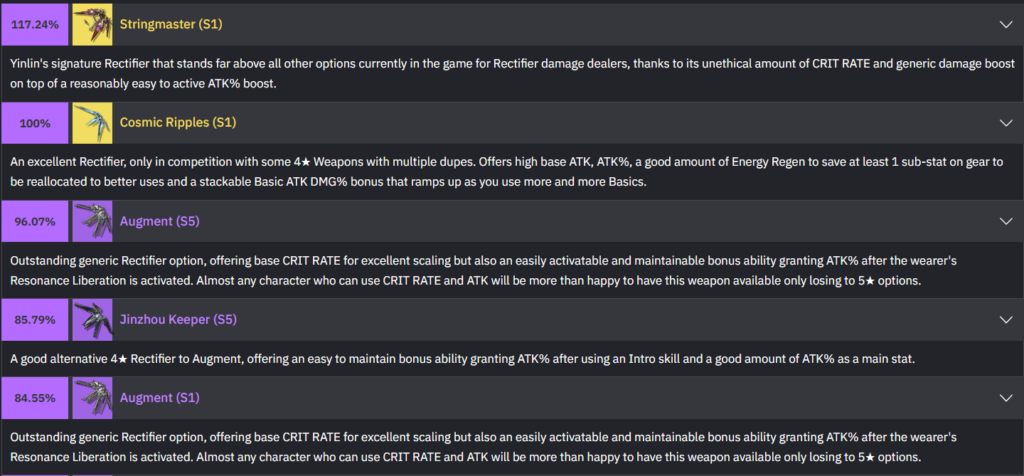Expand the Cosmic Ripples (S1) chevron
1024x476 pixels.
[1006, 122]
